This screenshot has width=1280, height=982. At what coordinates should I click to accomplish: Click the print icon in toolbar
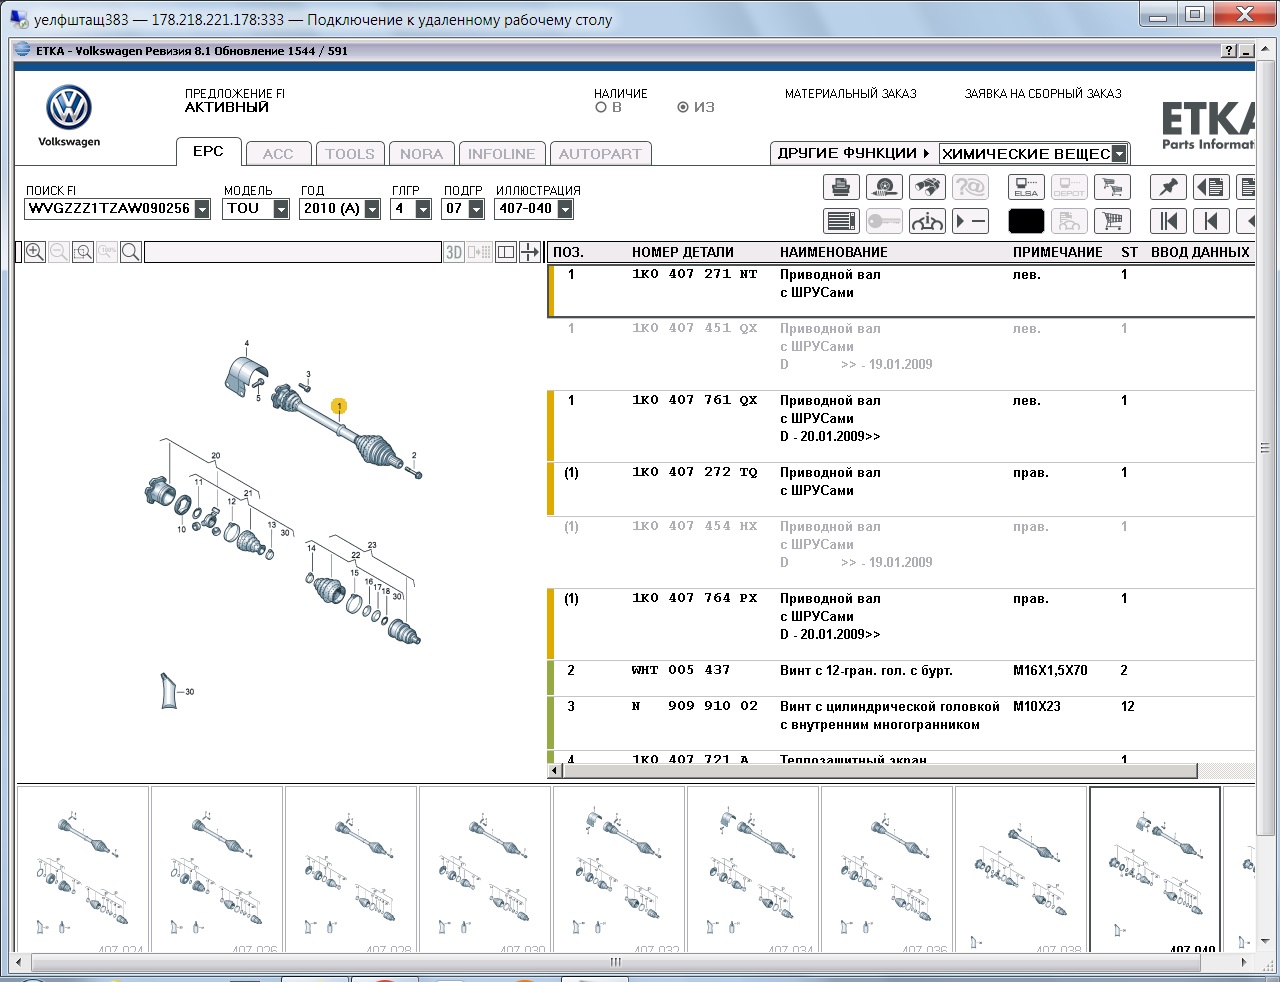tap(841, 187)
